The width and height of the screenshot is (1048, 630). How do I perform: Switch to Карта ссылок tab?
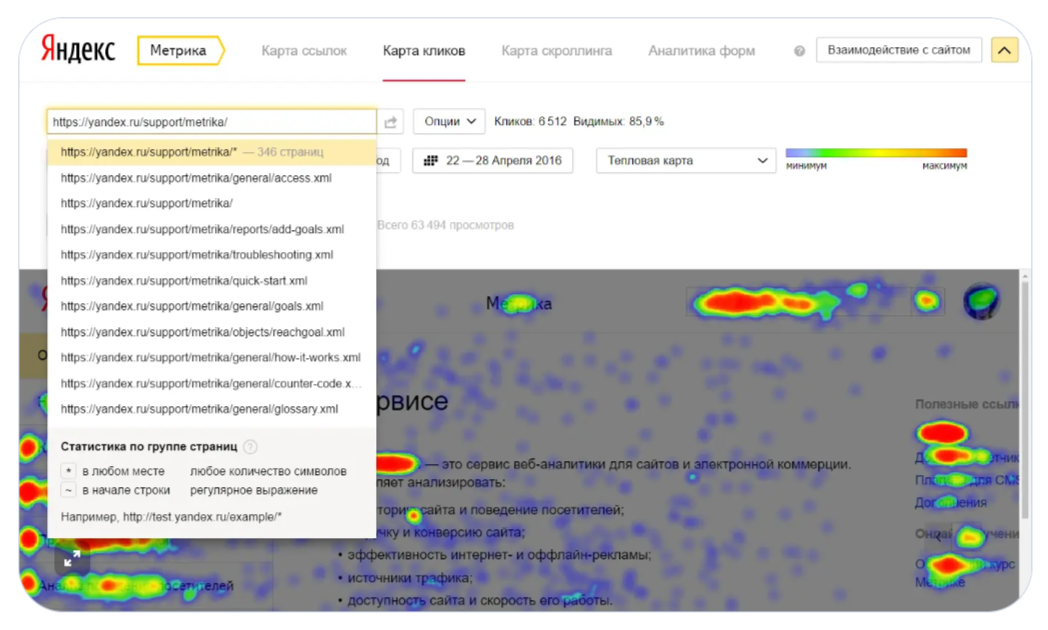(x=304, y=51)
